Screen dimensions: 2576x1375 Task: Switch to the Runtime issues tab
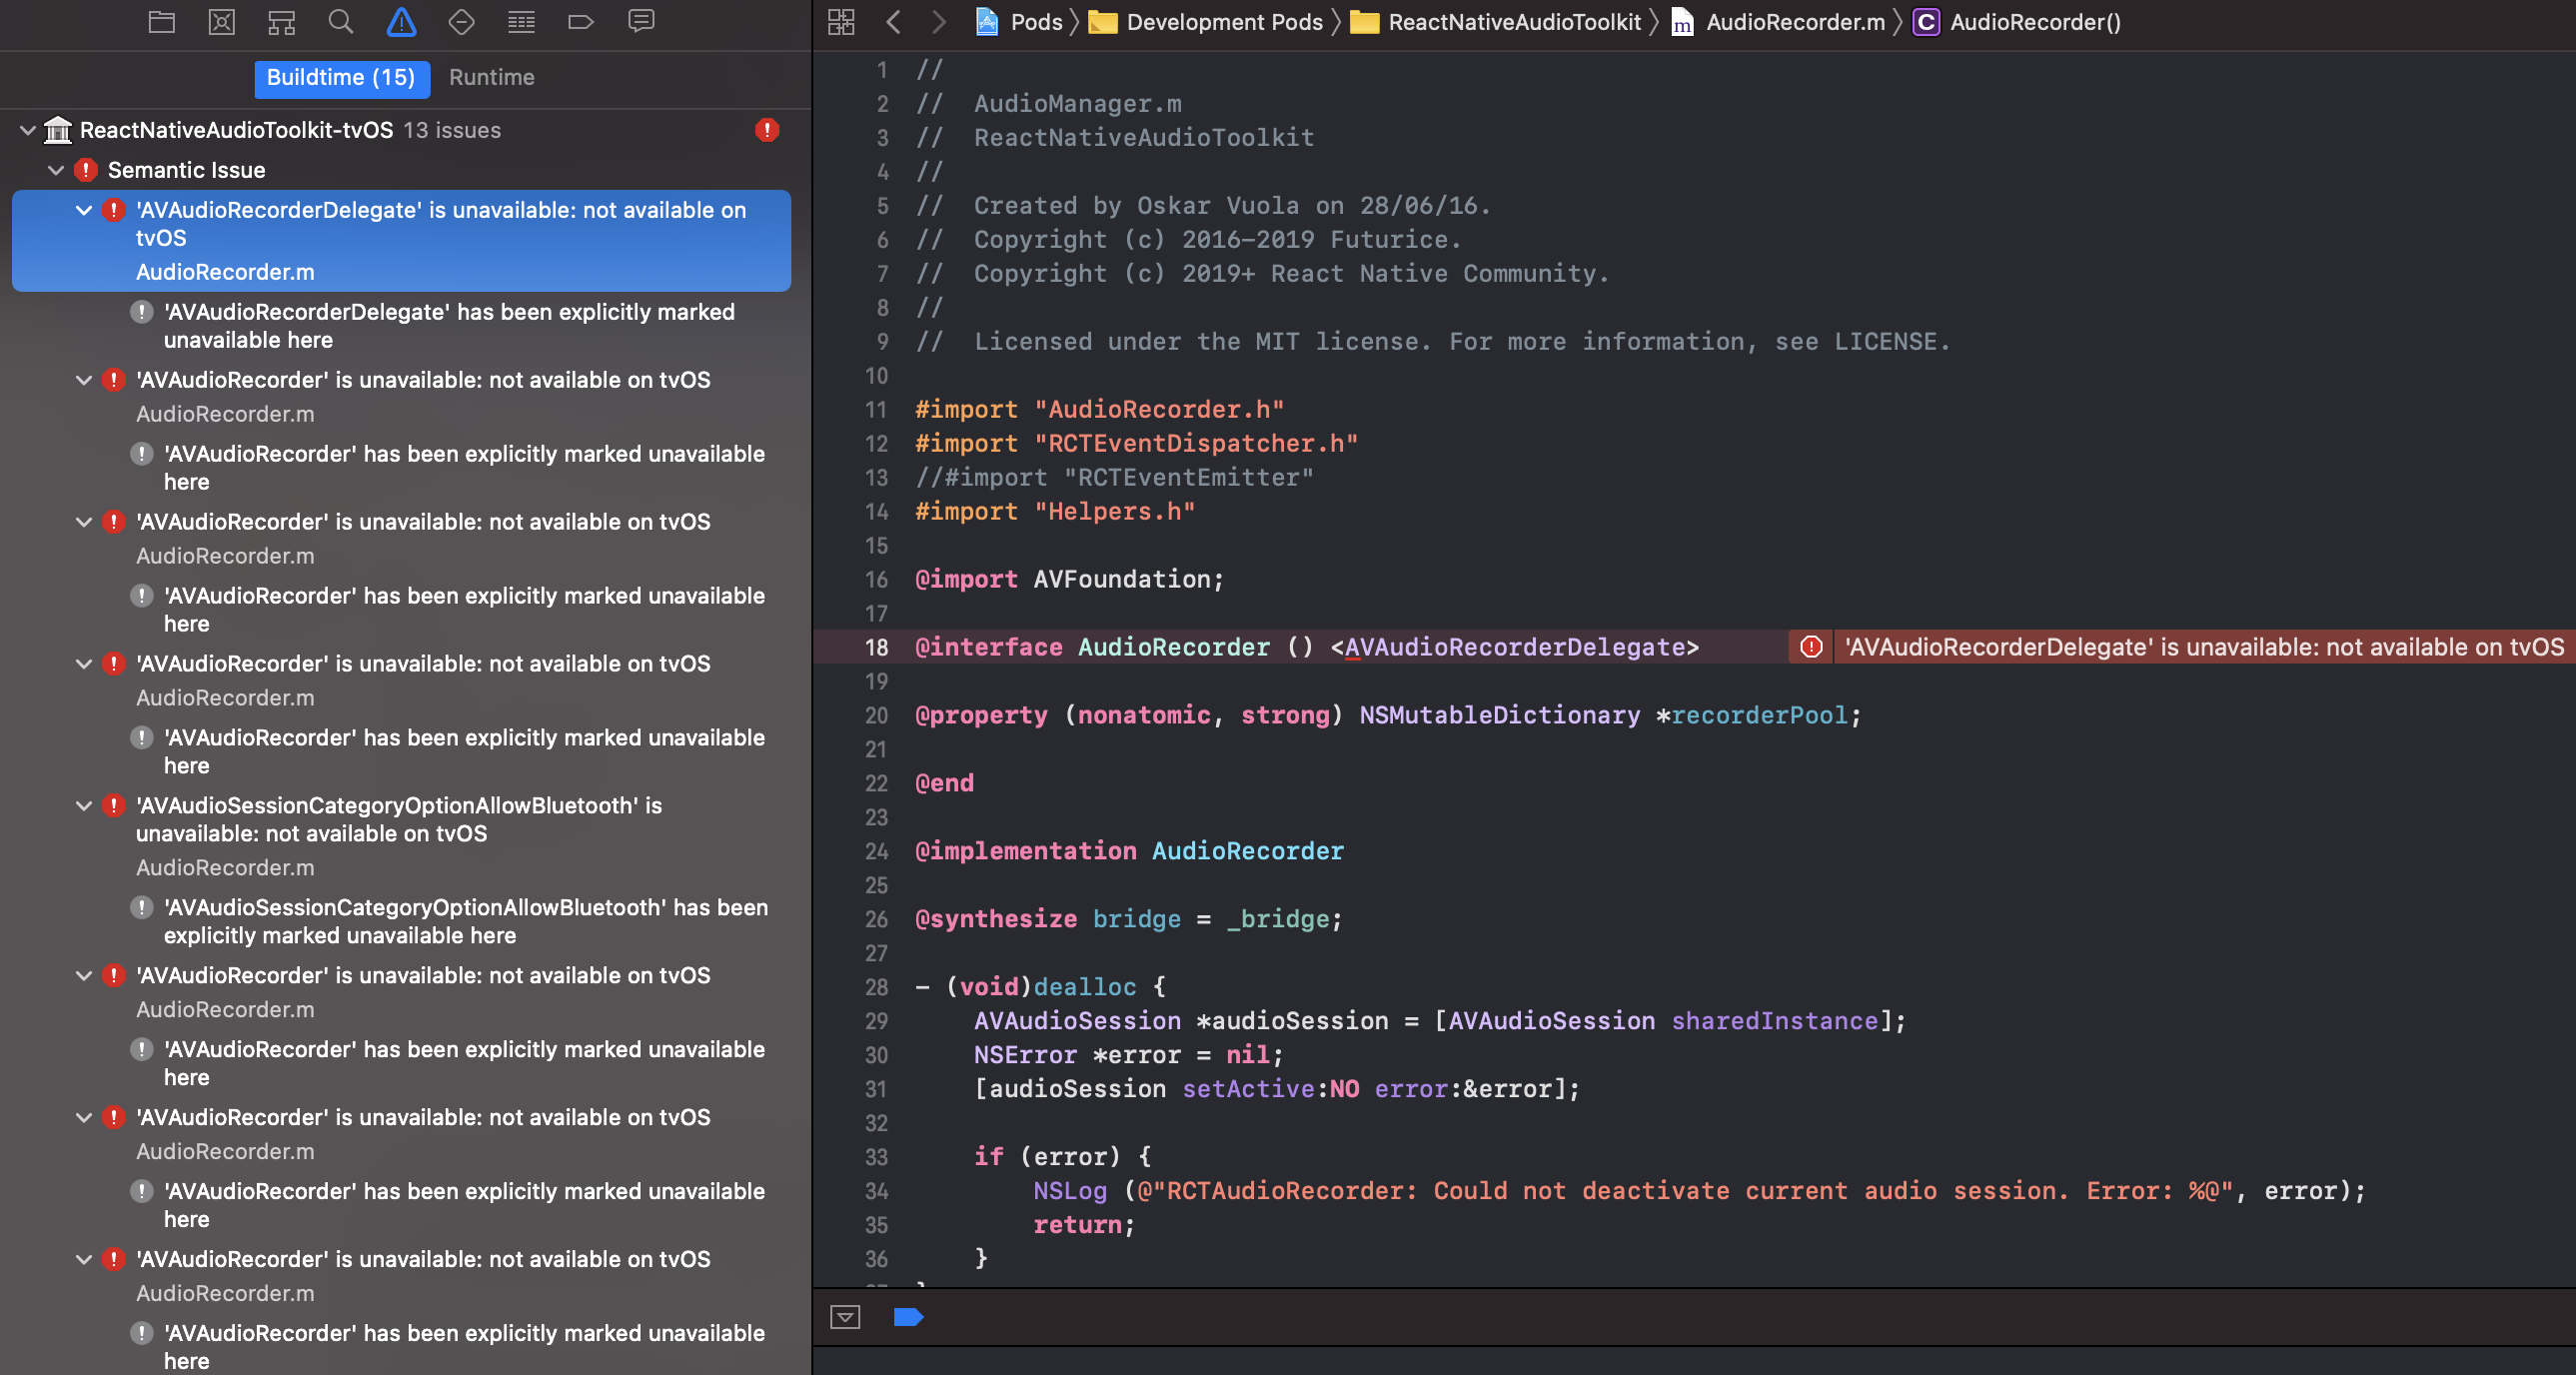(x=491, y=77)
